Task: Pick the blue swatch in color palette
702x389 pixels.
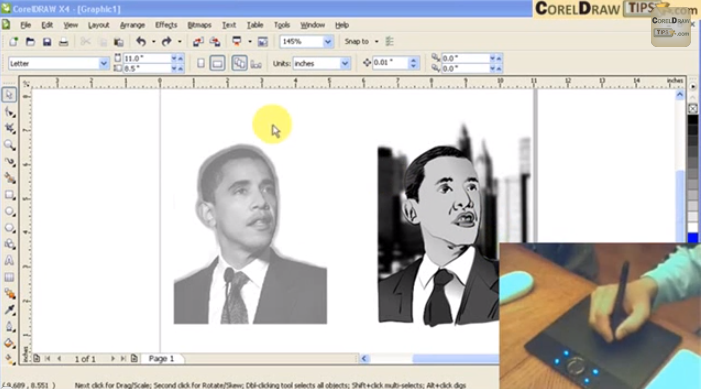Action: click(693, 237)
